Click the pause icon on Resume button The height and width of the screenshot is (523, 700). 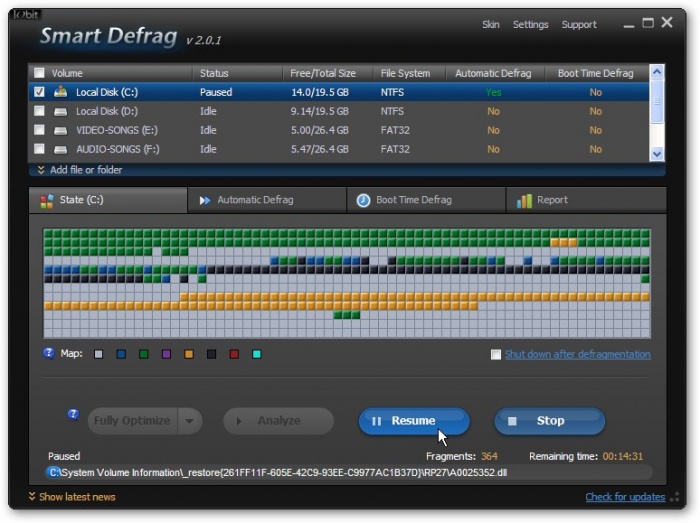pos(376,421)
